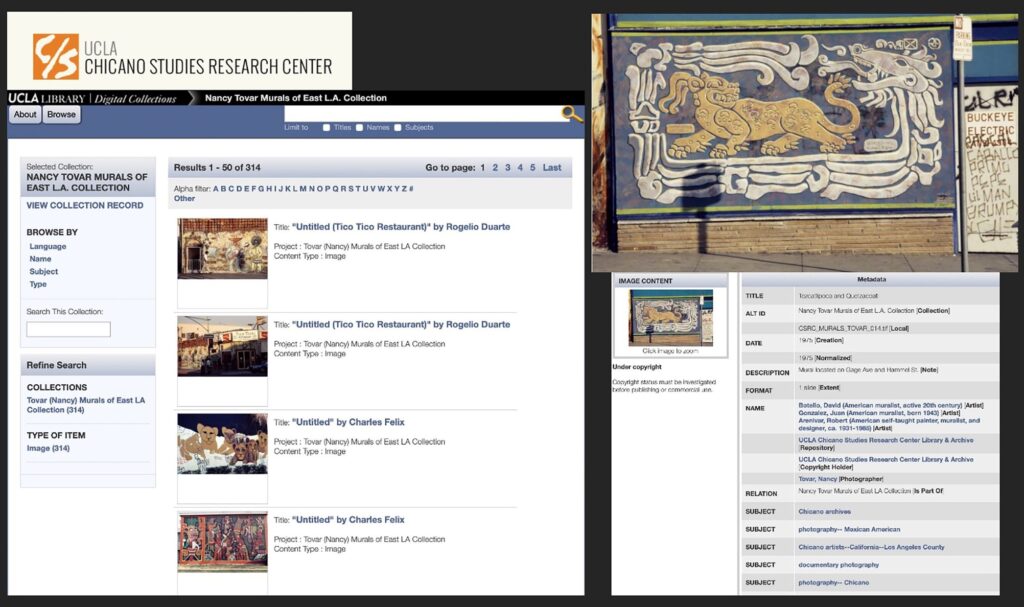Filter by Image (314) type
This screenshot has height=607, width=1024.
[48, 448]
